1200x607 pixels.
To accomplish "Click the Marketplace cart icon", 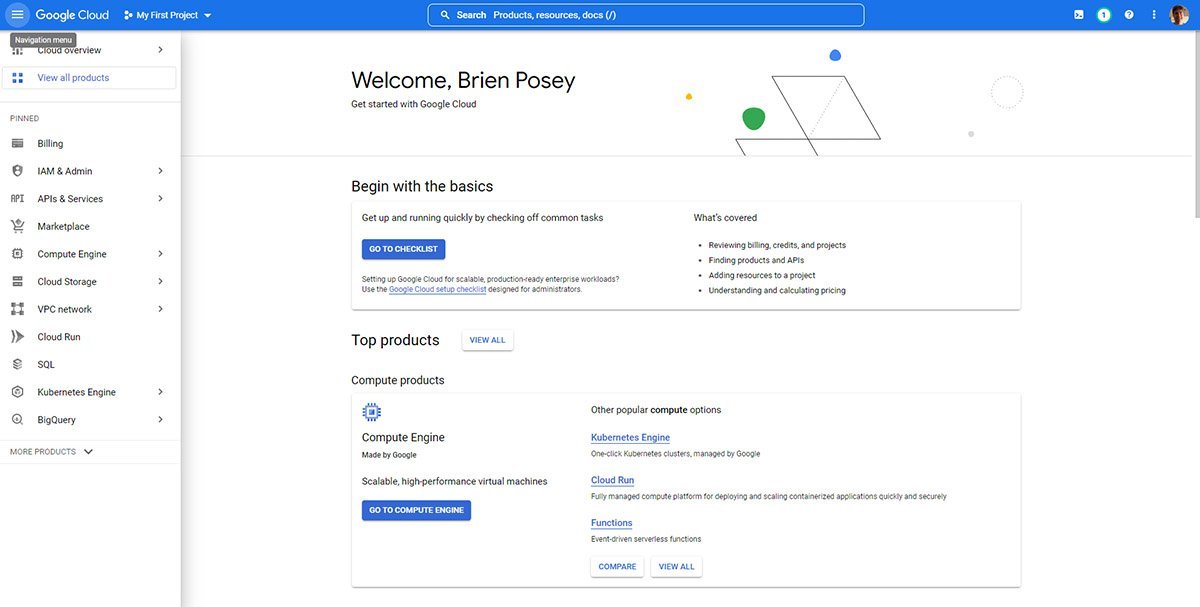I will 17,226.
